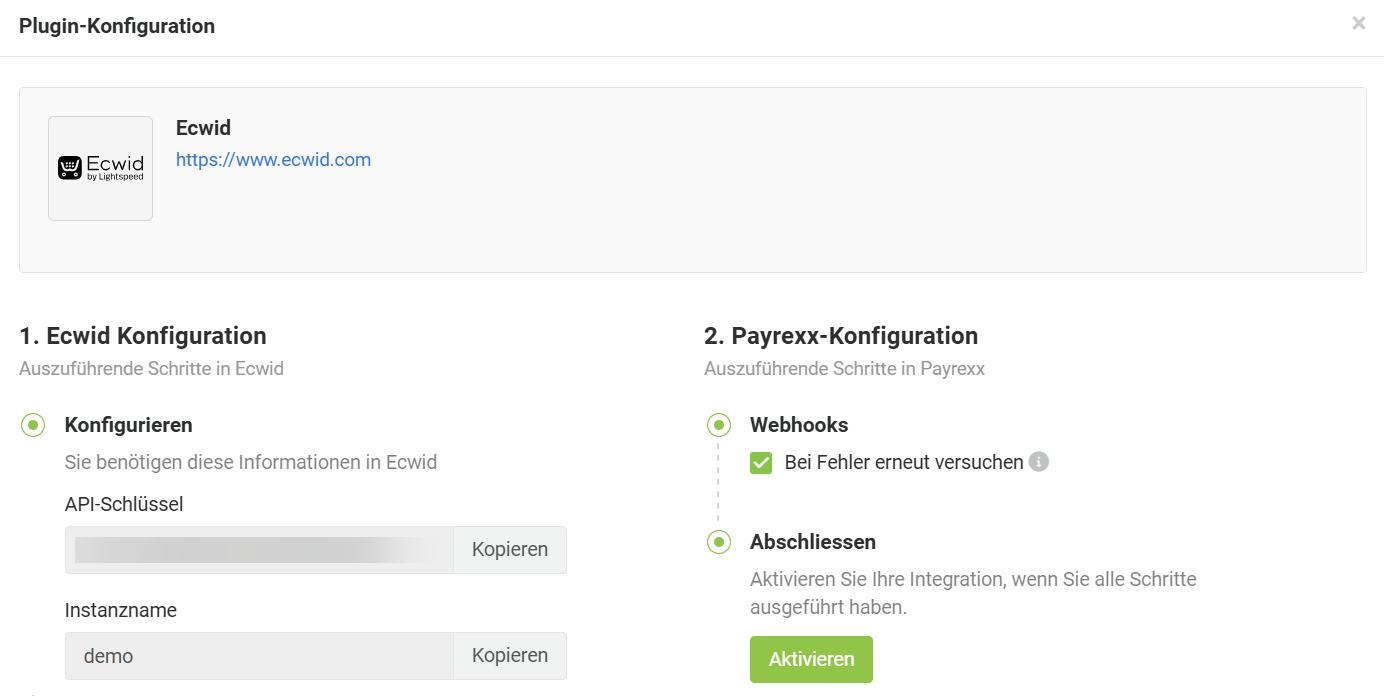Click the Ecwid by Lightspeed logo thumbnail
1384x696 pixels.
click(100, 168)
